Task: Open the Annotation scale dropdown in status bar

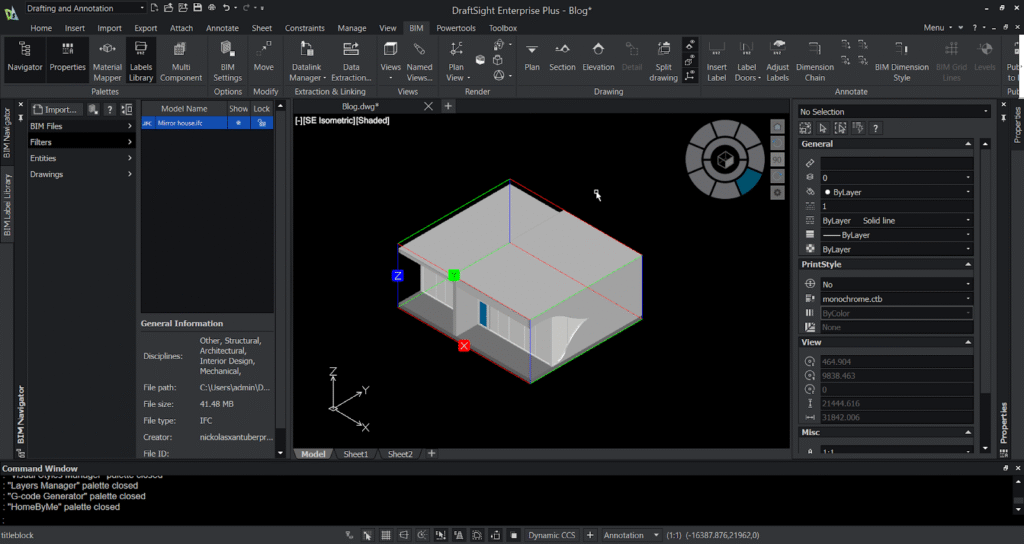Action: [x=631, y=535]
